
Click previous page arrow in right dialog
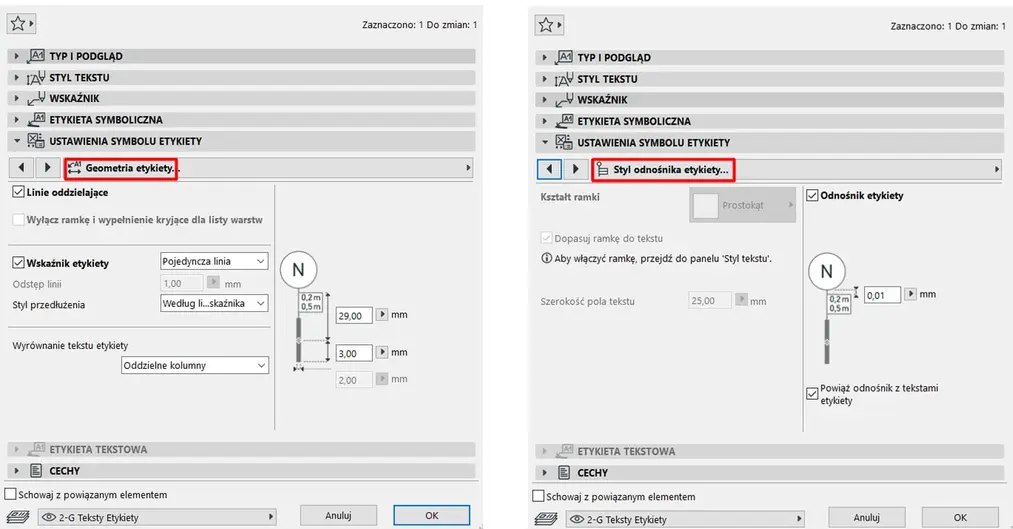point(549,169)
